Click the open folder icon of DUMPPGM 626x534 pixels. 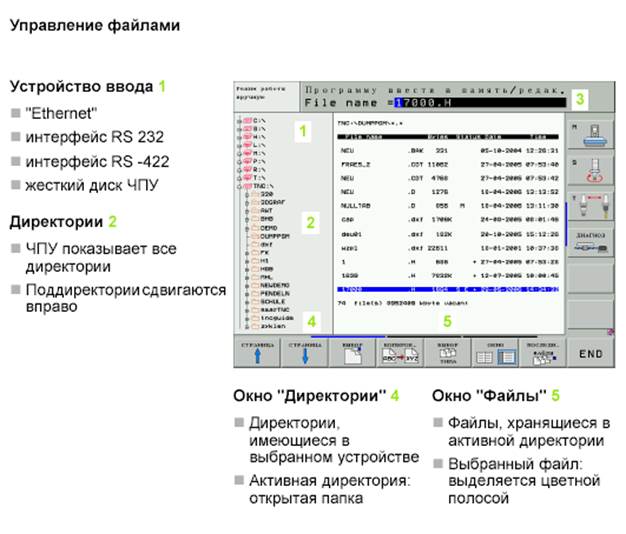point(256,236)
